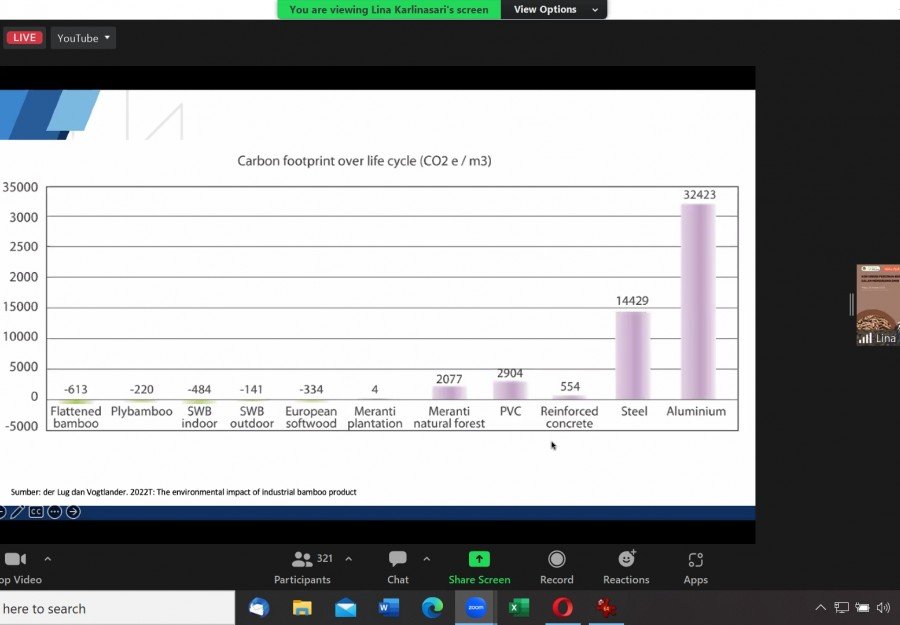Open Zoom Apps
This screenshot has height=625, width=900.
[x=696, y=567]
